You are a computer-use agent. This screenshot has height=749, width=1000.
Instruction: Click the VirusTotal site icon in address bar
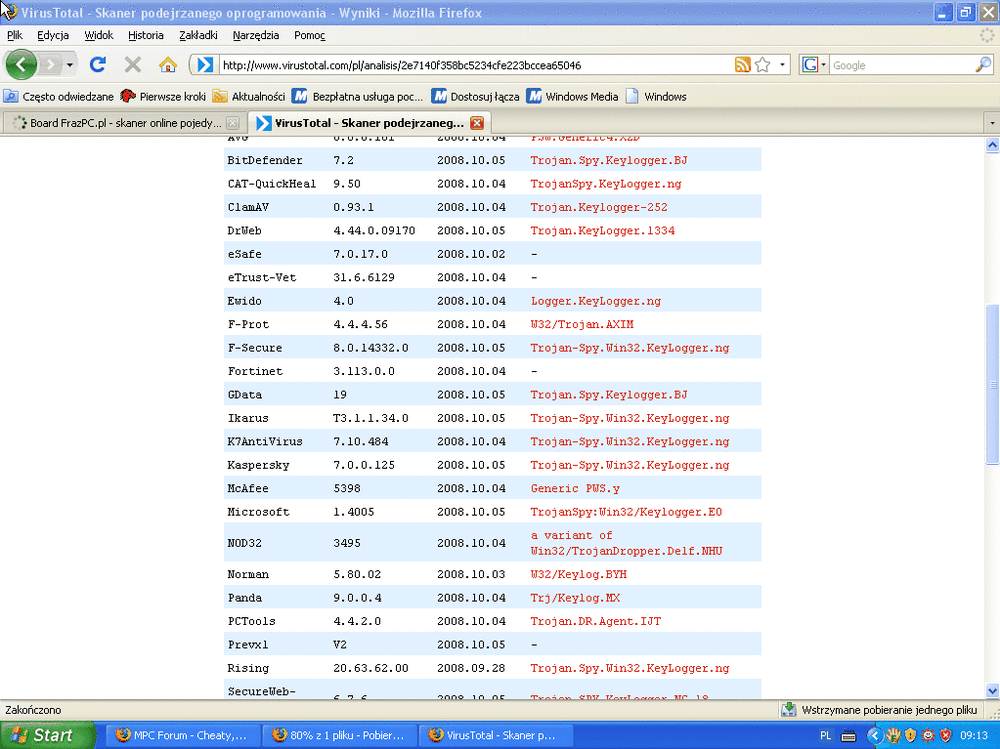[205, 65]
